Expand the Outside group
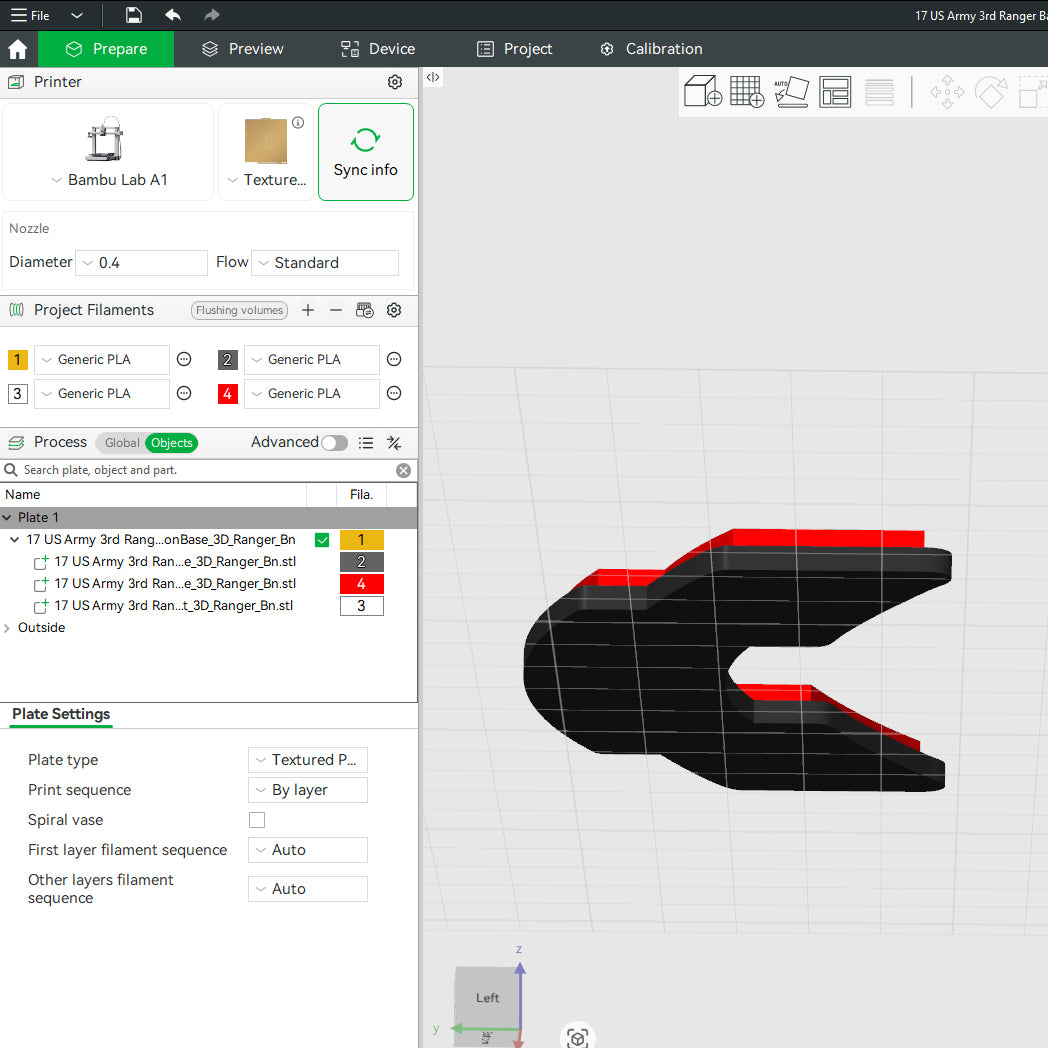This screenshot has width=1048, height=1048. click(8, 627)
